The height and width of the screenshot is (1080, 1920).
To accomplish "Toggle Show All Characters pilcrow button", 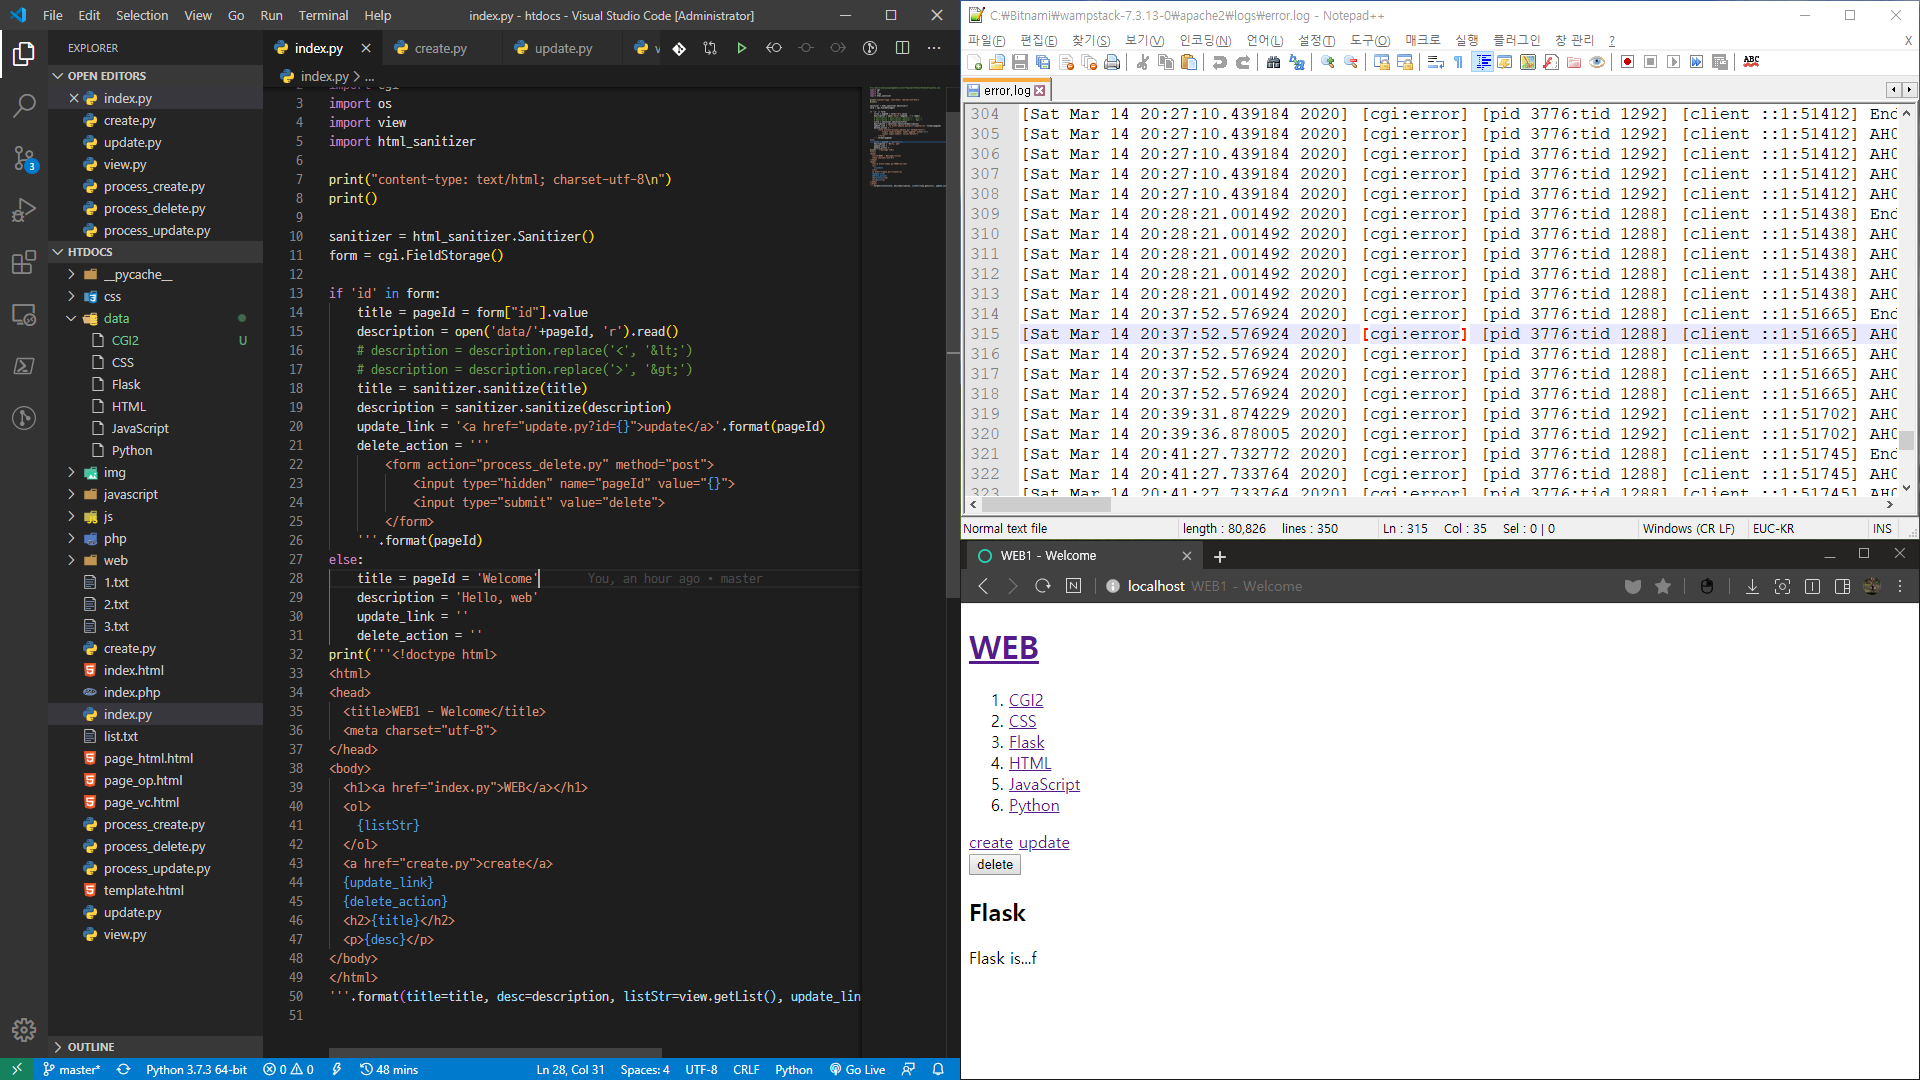I will [1458, 62].
